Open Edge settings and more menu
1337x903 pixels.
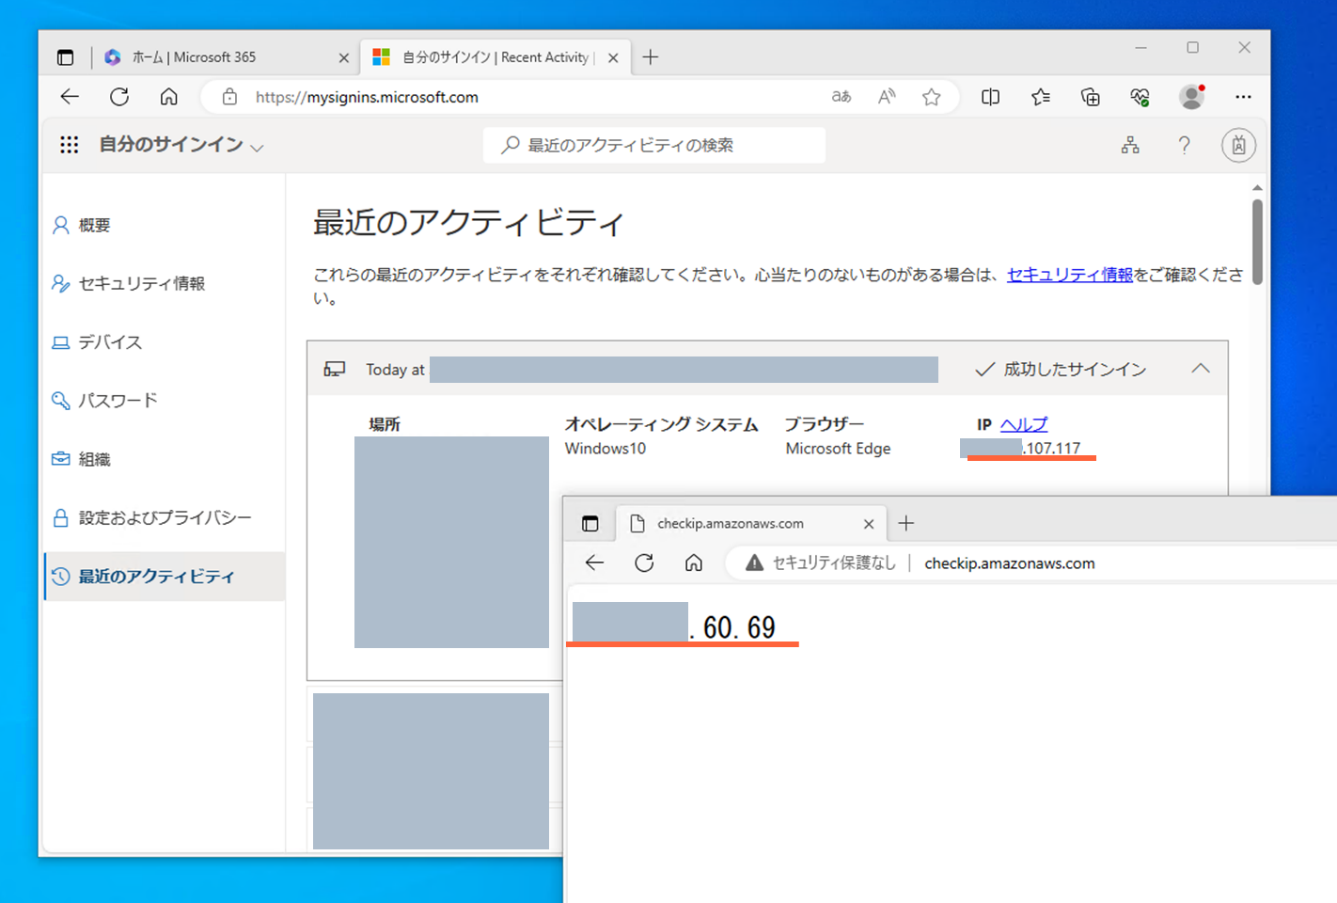tap(1242, 97)
